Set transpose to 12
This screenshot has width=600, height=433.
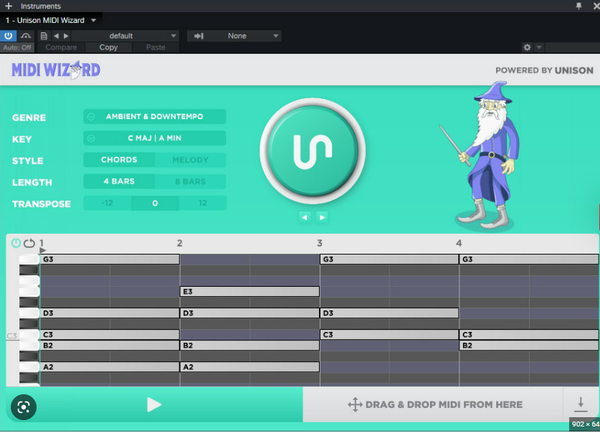(203, 203)
